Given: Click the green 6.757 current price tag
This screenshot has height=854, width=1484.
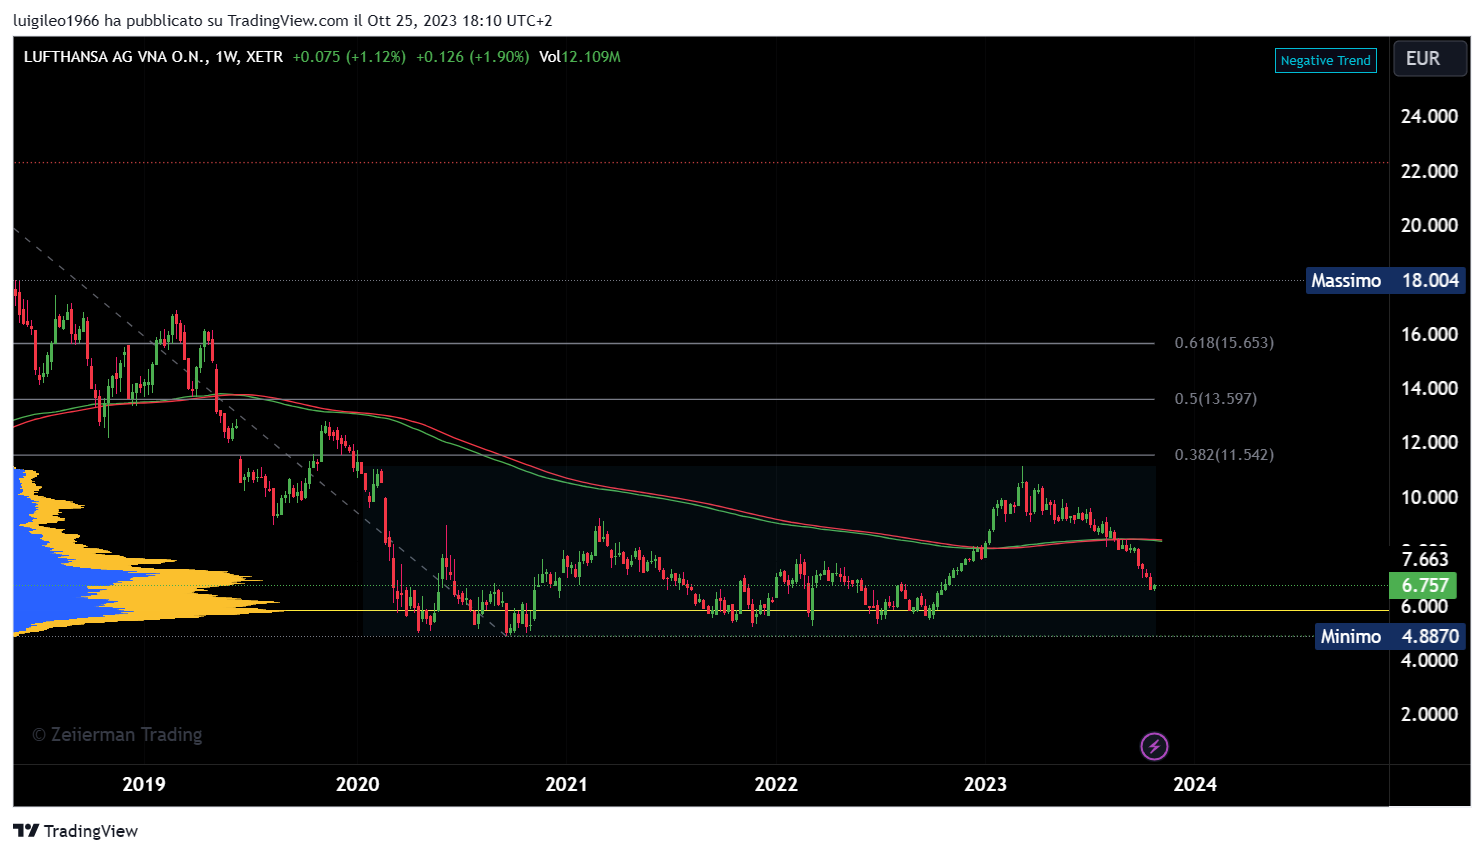Looking at the screenshot, I should click(x=1423, y=585).
